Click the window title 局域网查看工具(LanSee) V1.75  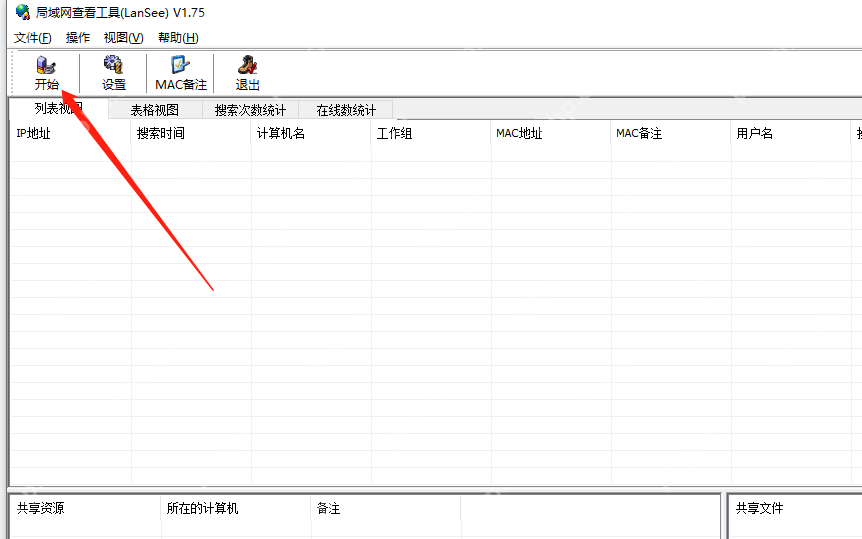click(120, 12)
